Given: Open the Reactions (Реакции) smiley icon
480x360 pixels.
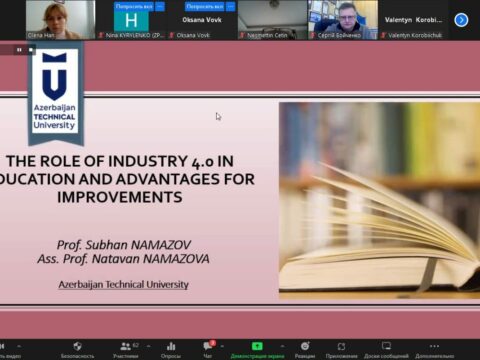Looking at the screenshot, I should (x=305, y=346).
